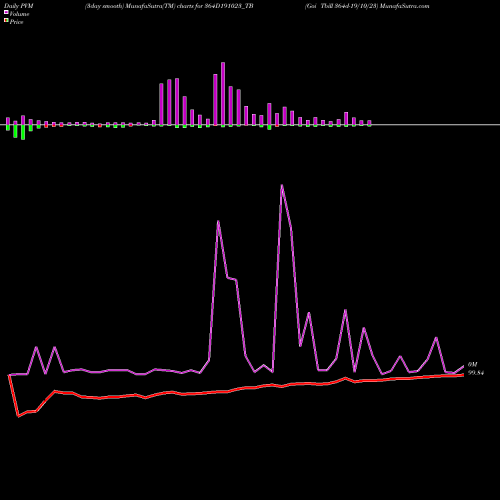
Task: Click the lowest dip of the red price line
Action: tap(18, 416)
